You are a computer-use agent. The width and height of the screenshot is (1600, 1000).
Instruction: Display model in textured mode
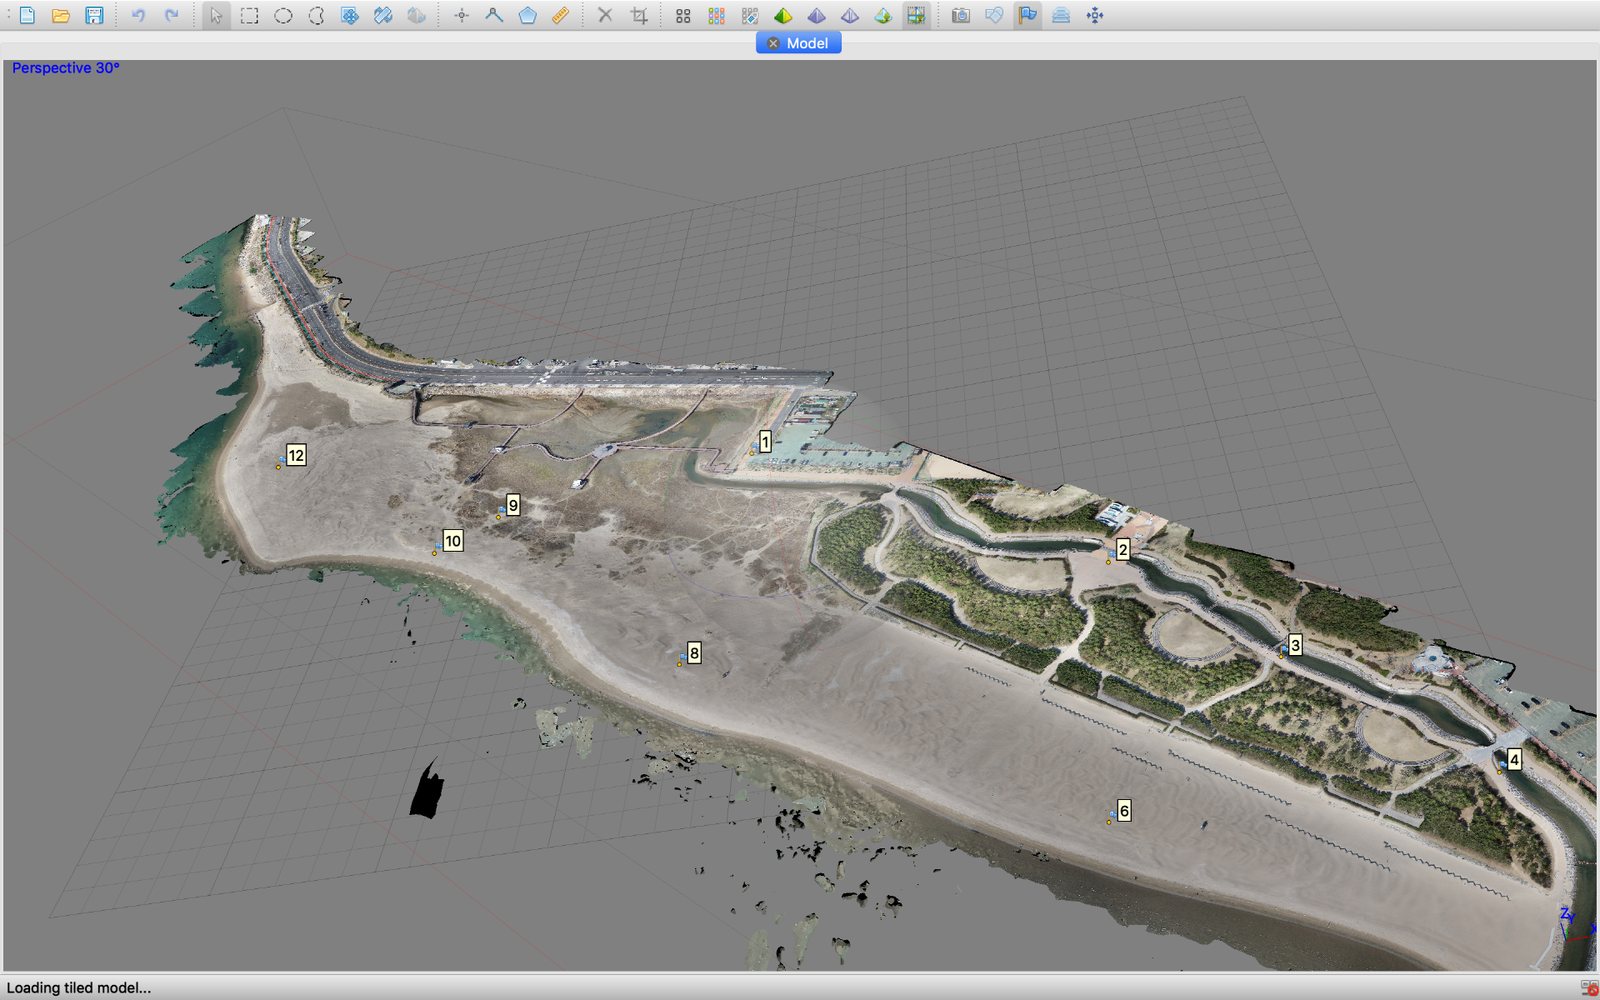883,15
